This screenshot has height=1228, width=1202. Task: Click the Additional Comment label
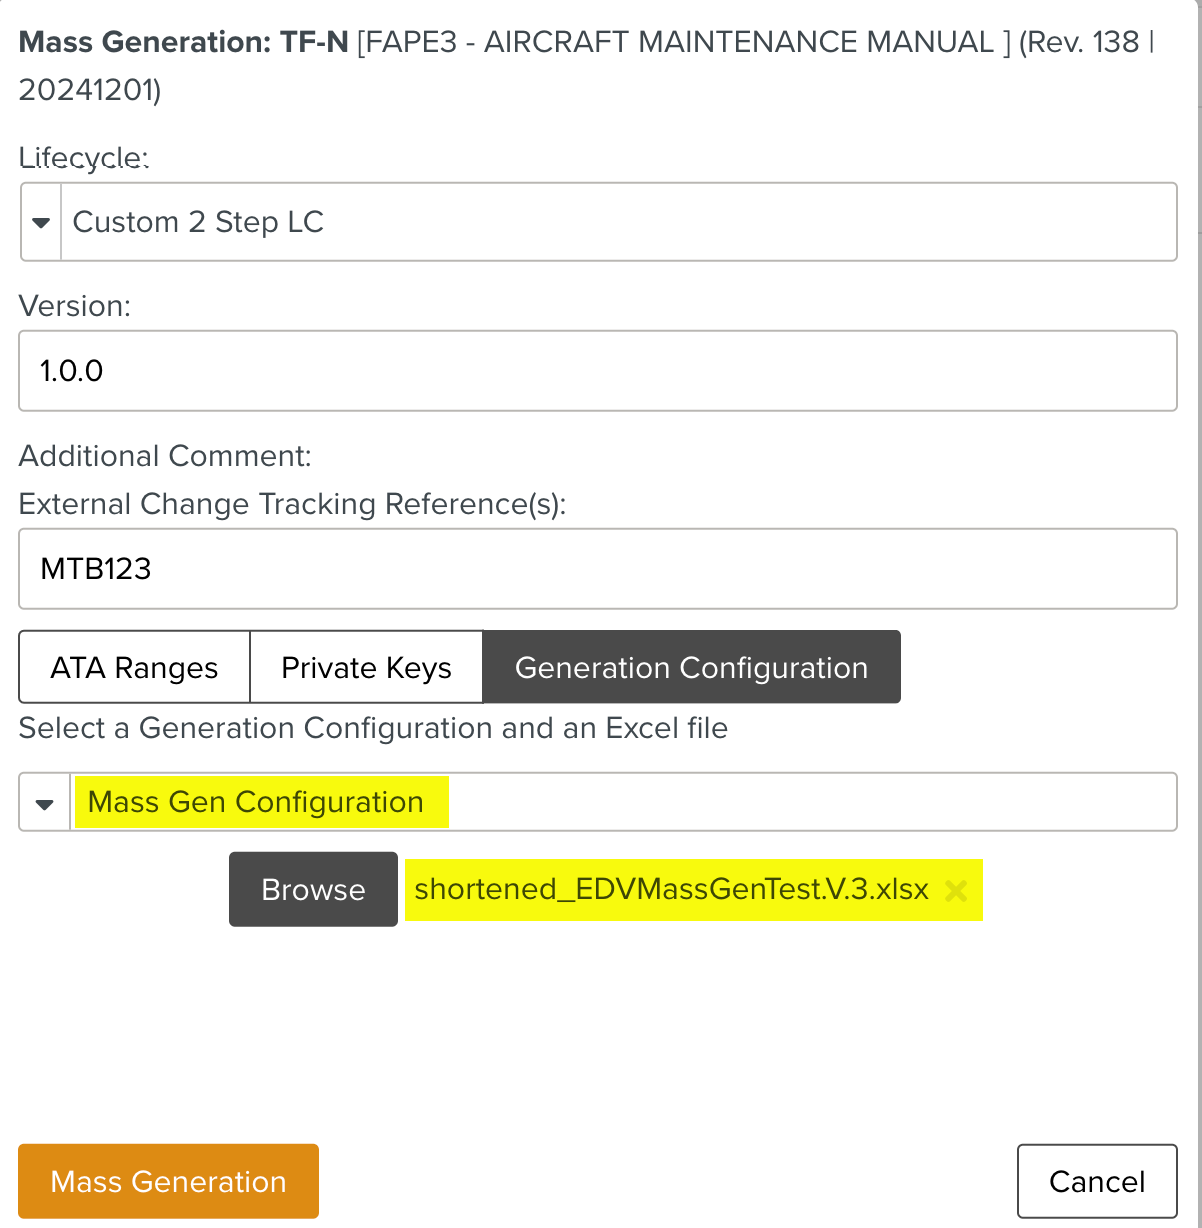point(165,456)
